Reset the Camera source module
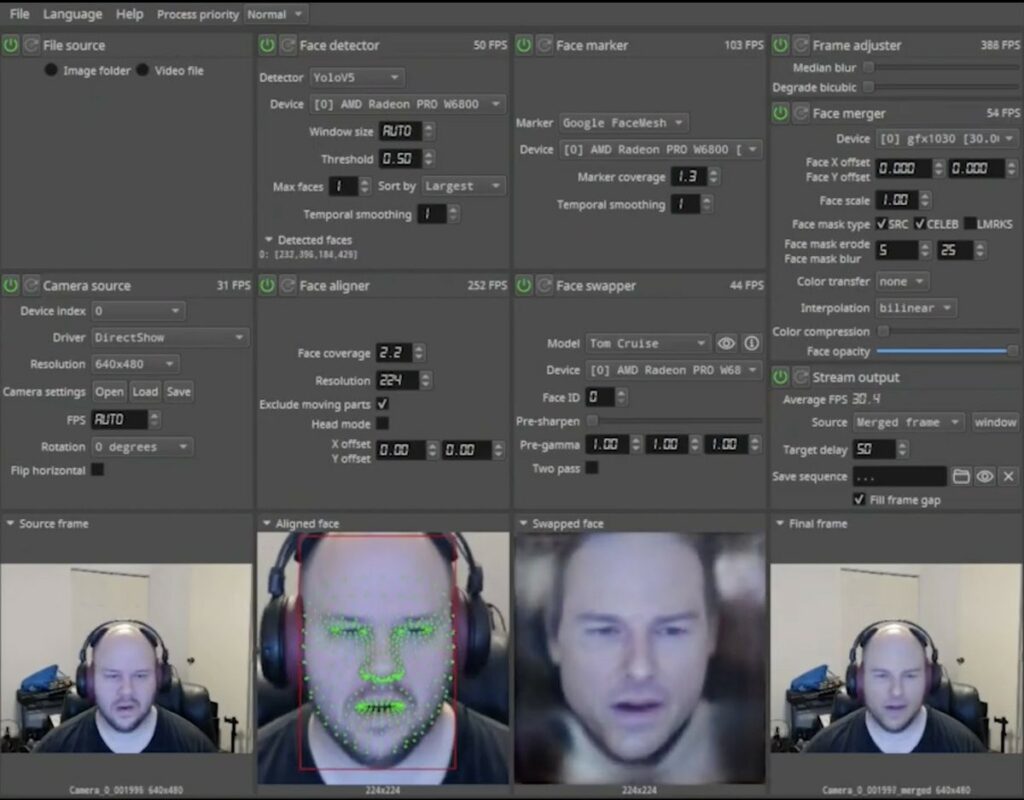The width and height of the screenshot is (1024, 800). point(31,285)
